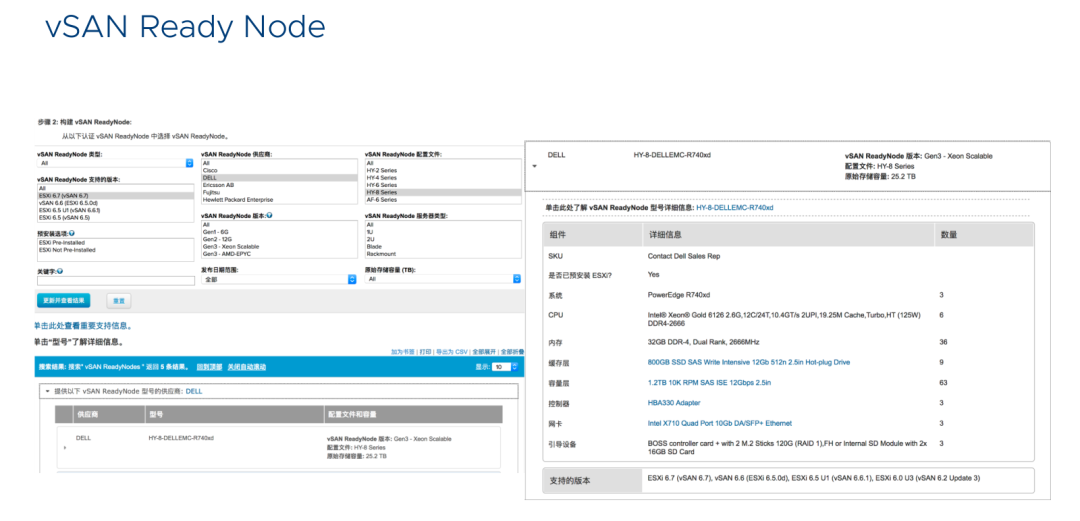Select ESXi Pre-Installed option
Screen dimensions: 1080x521
point(116,243)
